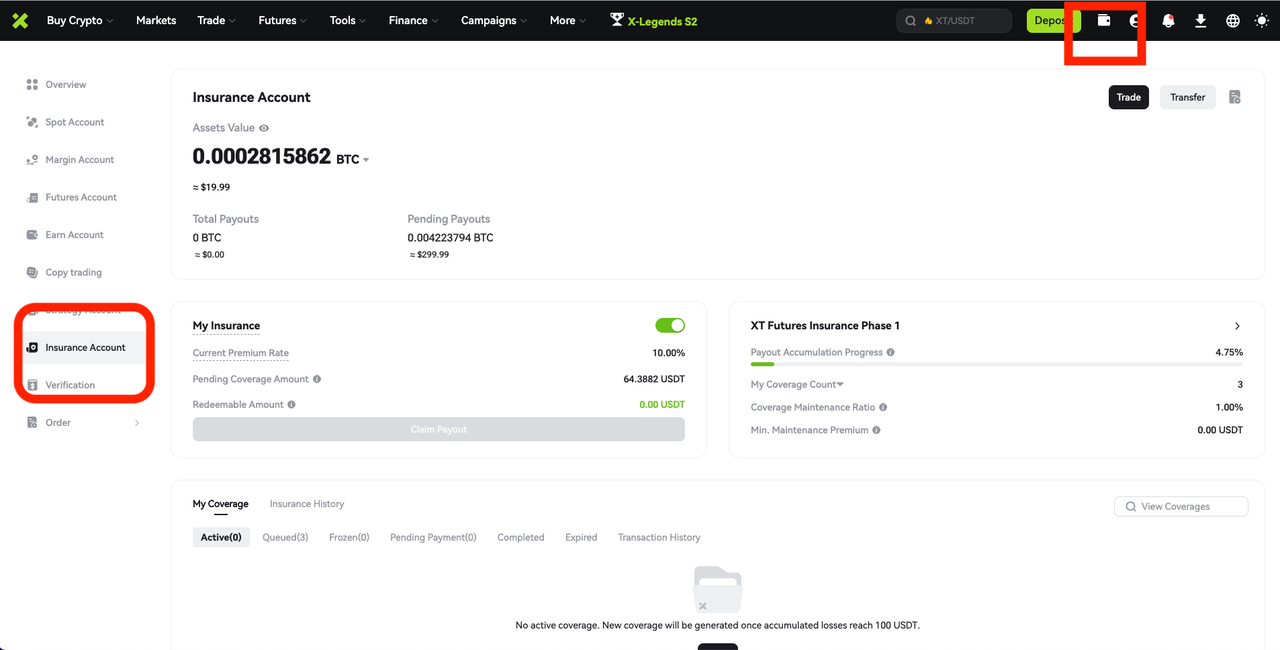This screenshot has width=1280, height=650.
Task: Click info icon beside Payout Accumulation Progress
Action: 891,352
